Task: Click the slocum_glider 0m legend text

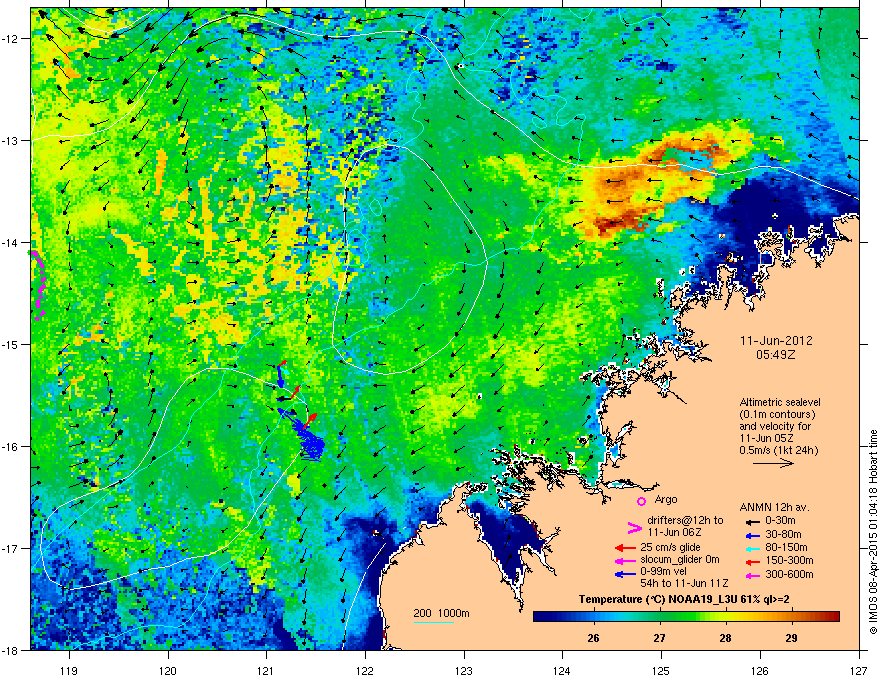Action: point(680,560)
